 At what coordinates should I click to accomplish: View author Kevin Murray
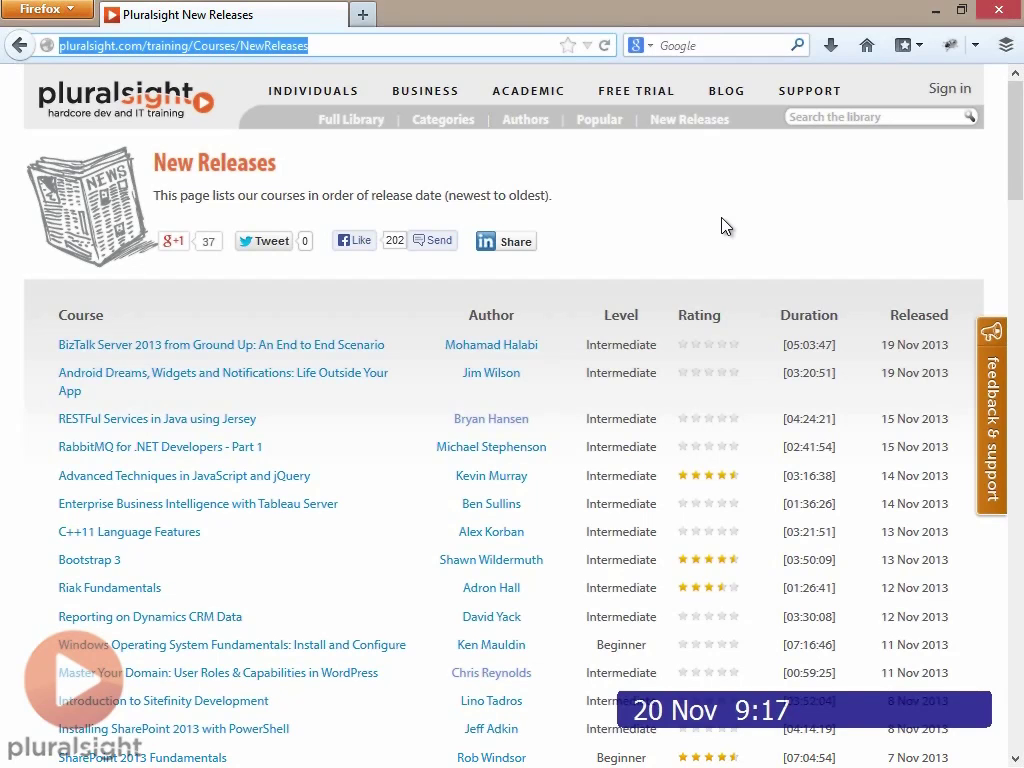tap(491, 475)
